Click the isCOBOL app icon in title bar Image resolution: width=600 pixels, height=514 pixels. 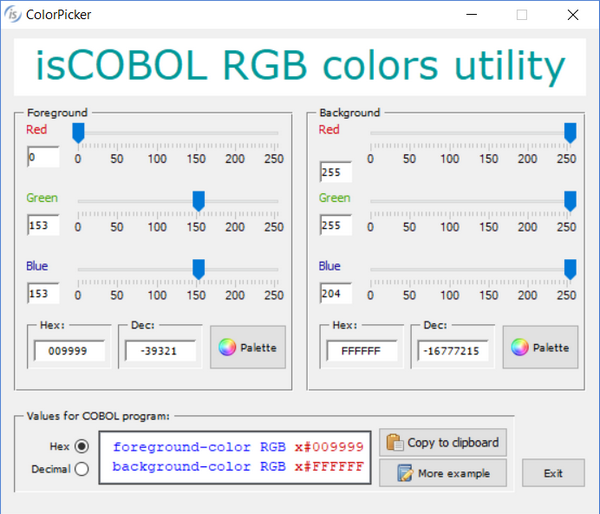pos(13,15)
